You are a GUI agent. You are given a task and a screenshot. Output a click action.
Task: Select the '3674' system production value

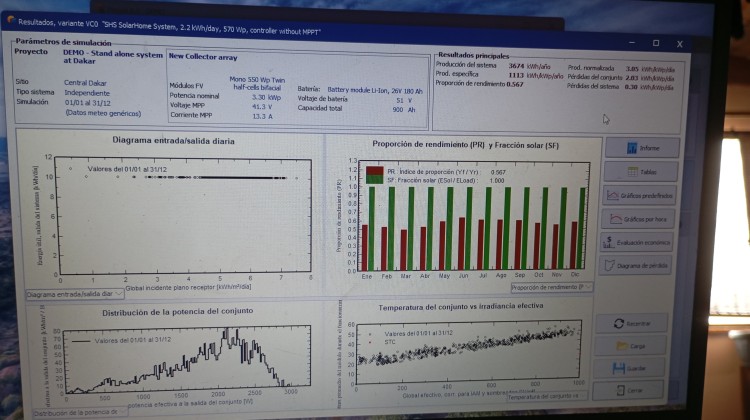(516, 66)
